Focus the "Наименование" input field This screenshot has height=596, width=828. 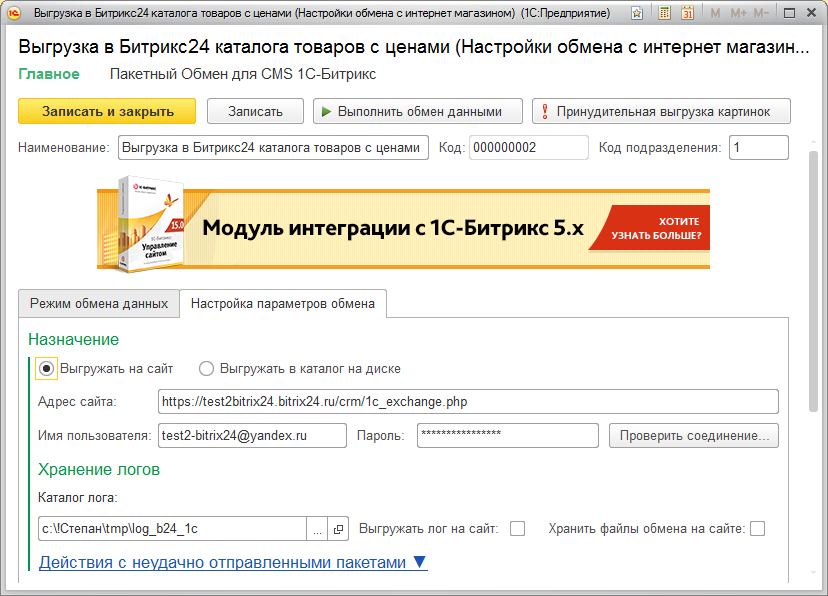tap(273, 147)
